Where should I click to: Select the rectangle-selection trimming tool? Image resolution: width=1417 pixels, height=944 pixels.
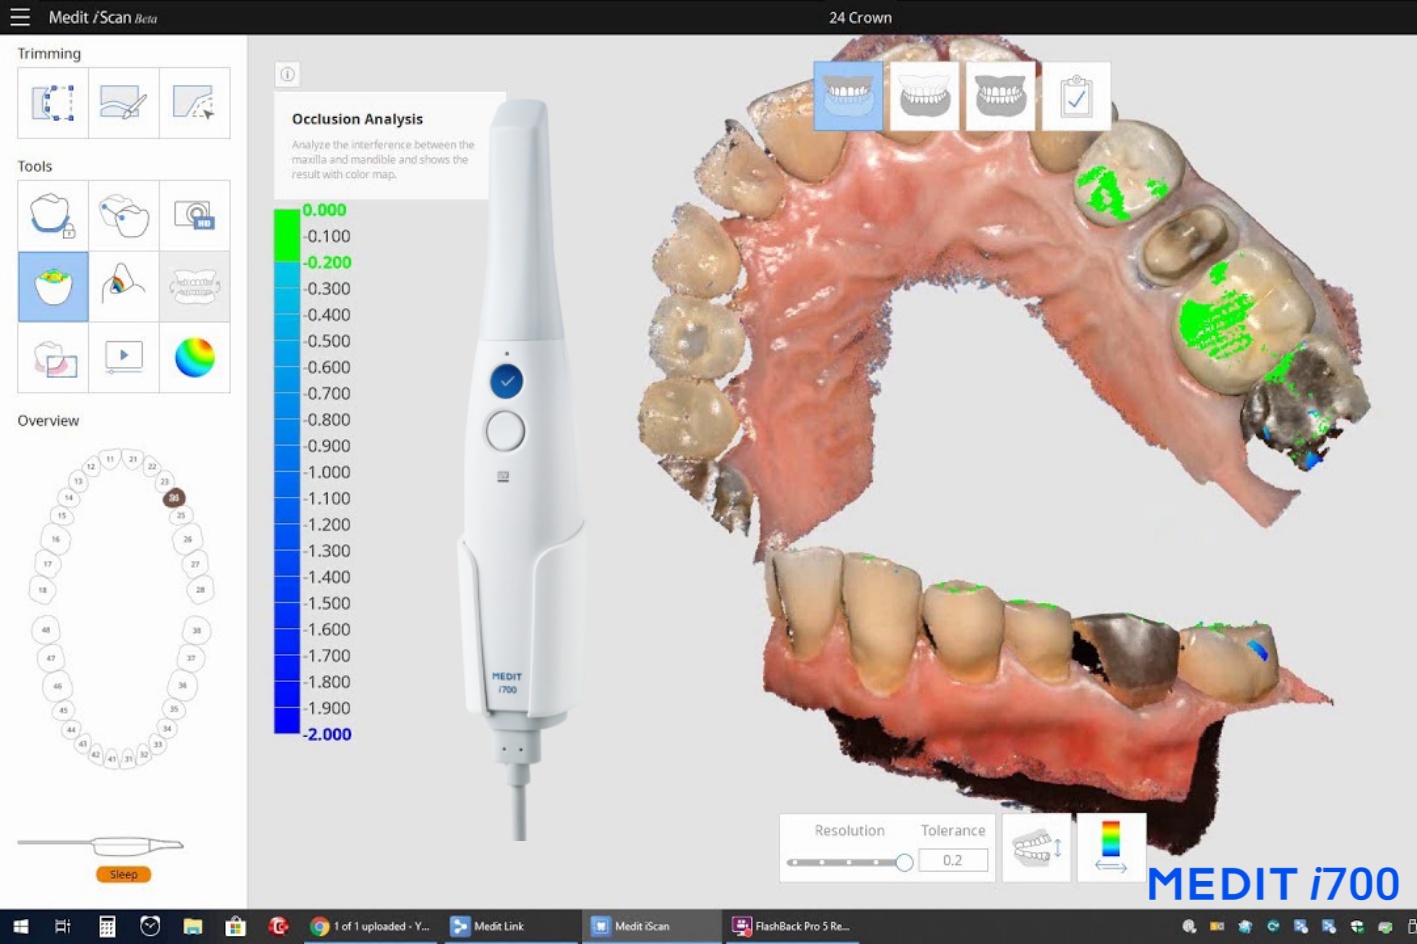pyautogui.click(x=53, y=103)
